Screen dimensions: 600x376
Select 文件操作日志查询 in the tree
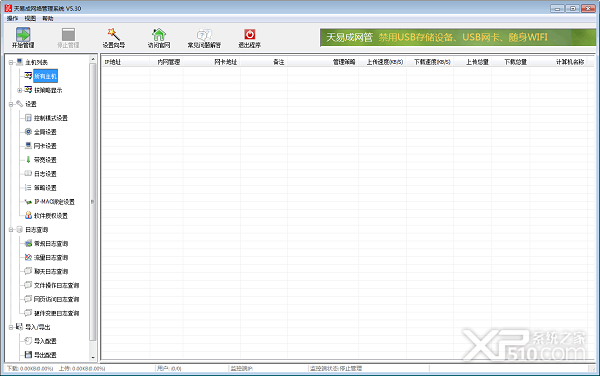click(57, 285)
